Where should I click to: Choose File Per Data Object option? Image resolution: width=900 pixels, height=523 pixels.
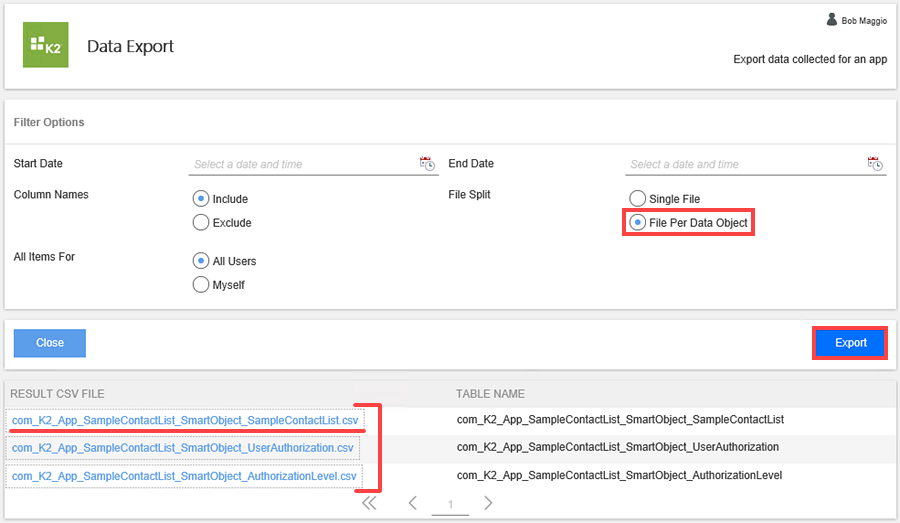pyautogui.click(x=637, y=222)
